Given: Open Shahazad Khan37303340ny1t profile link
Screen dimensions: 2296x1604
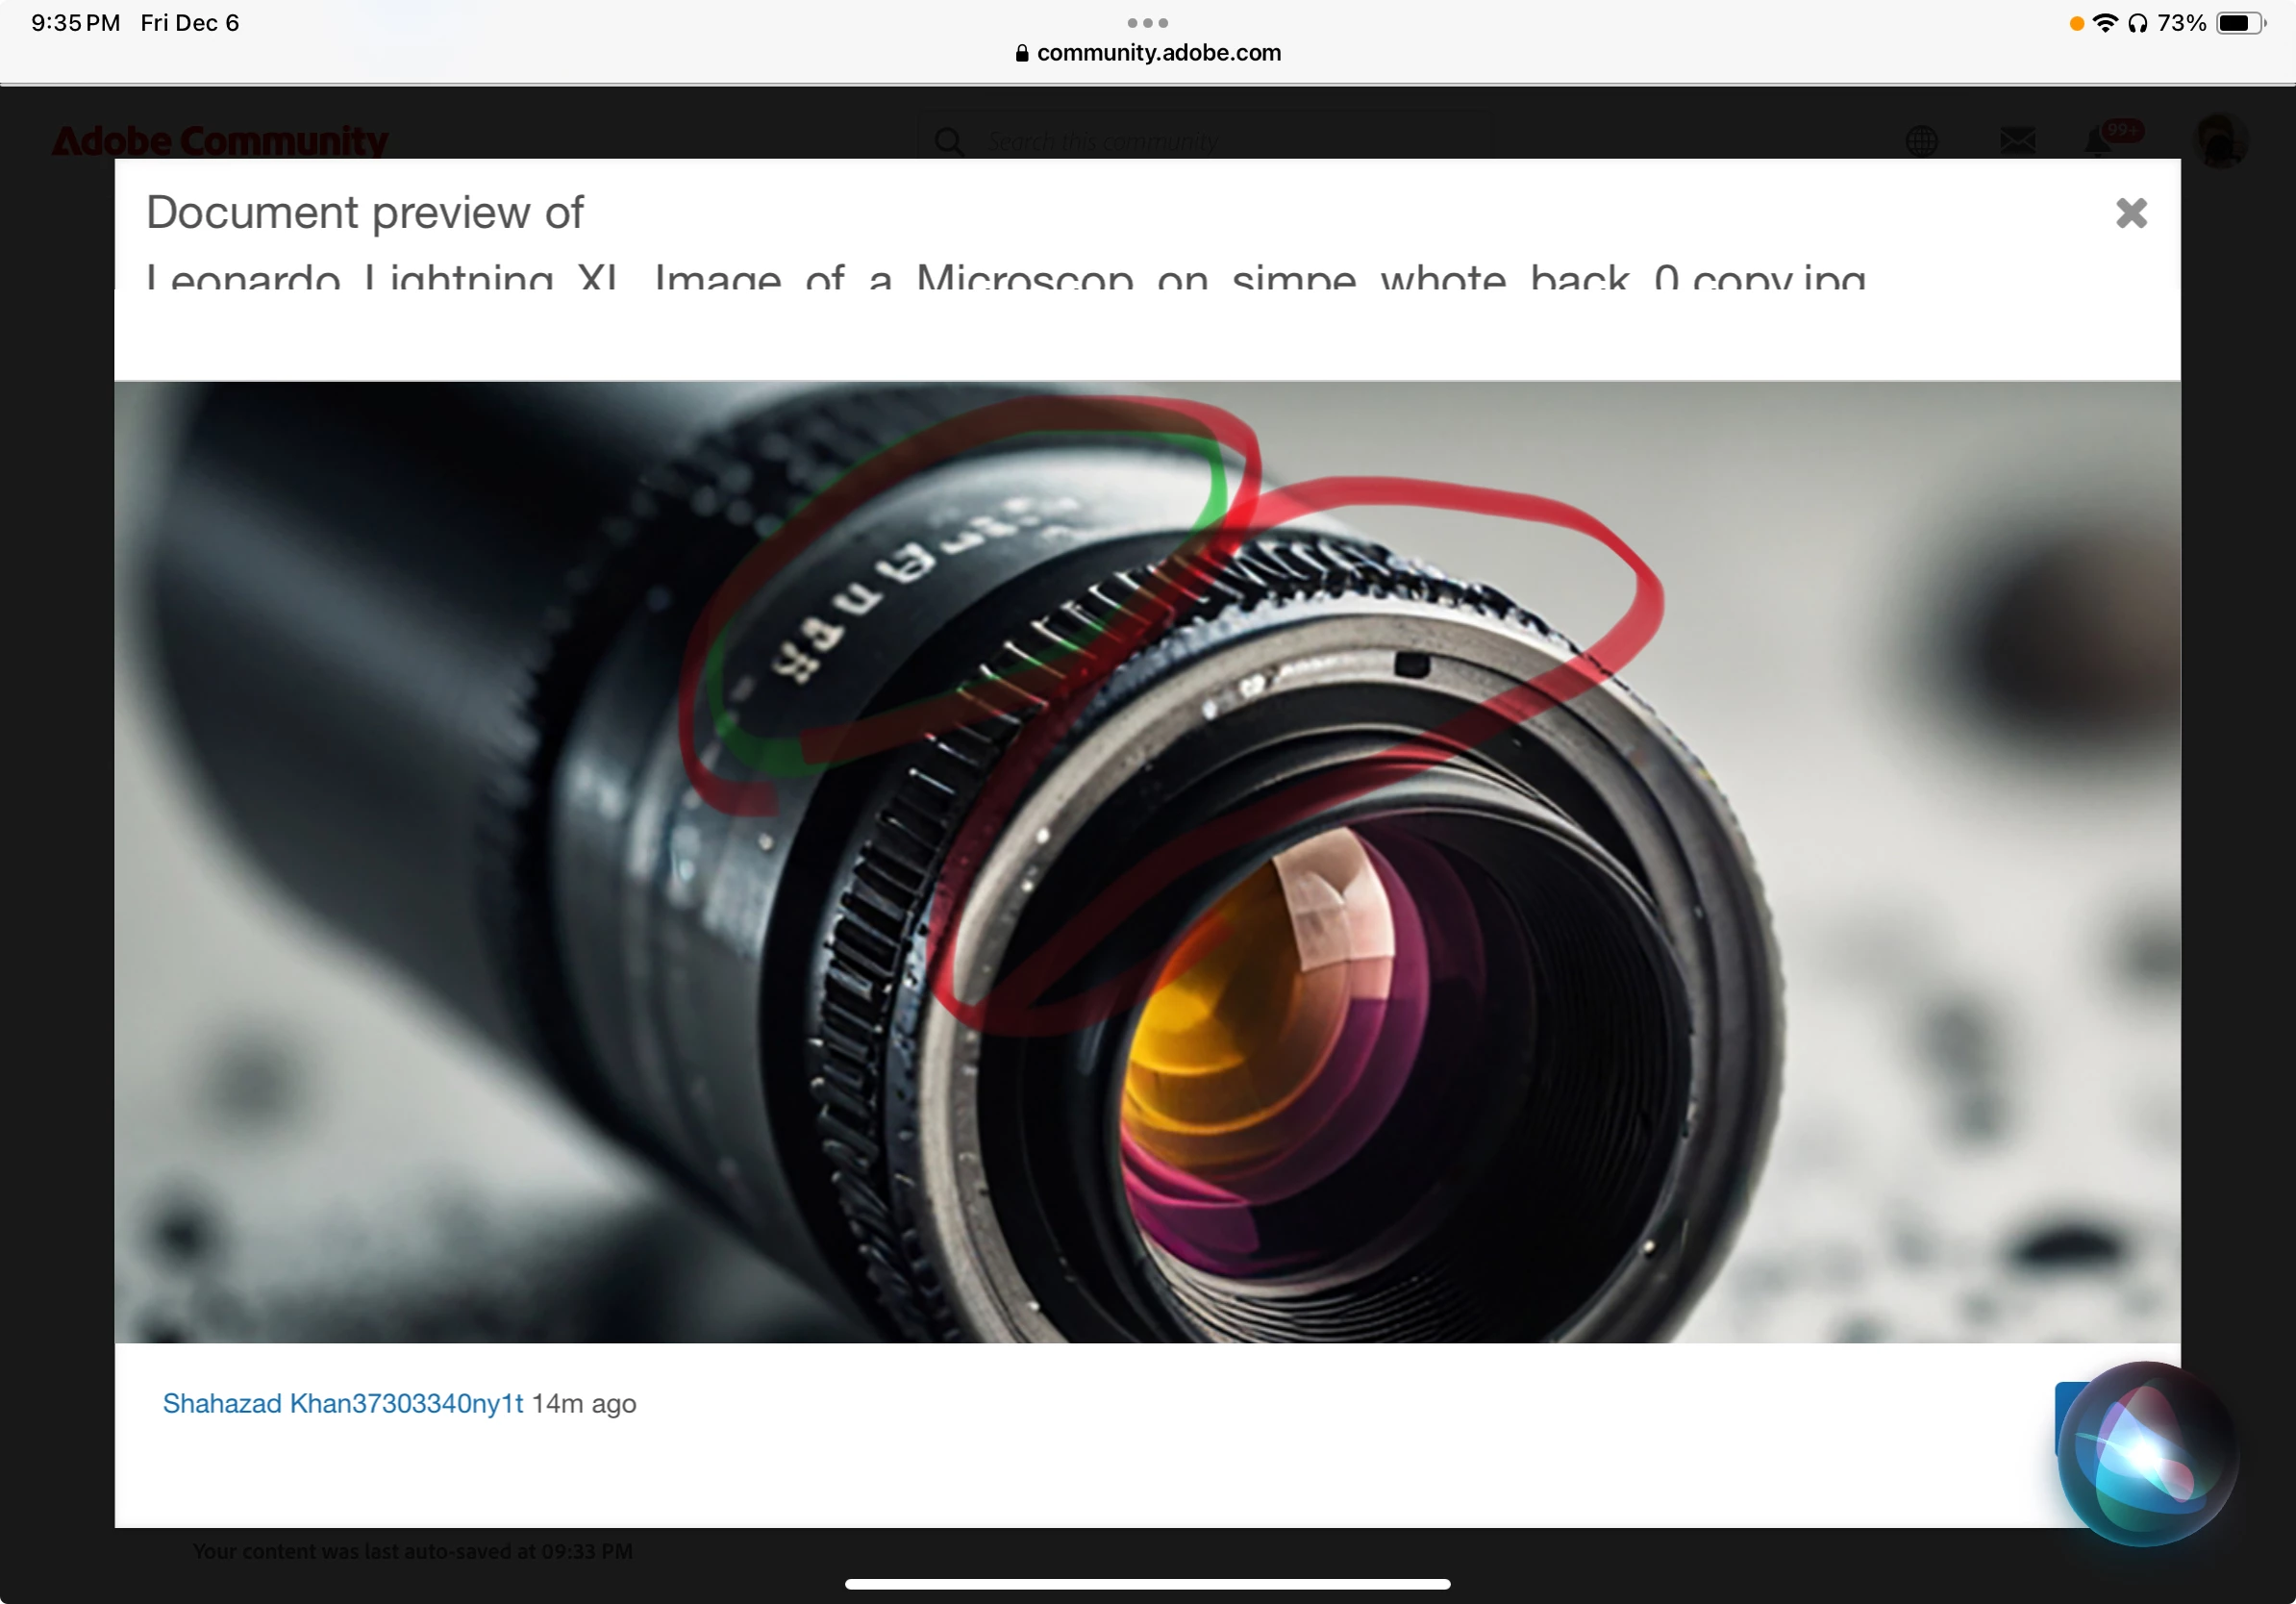Looking at the screenshot, I should pyautogui.click(x=342, y=1403).
